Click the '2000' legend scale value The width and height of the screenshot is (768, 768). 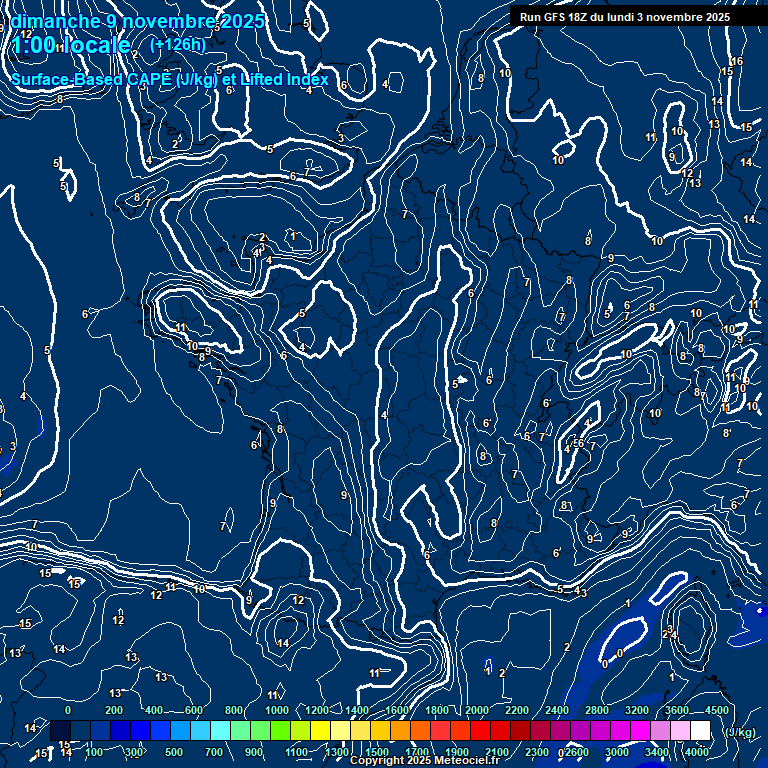pos(477,710)
